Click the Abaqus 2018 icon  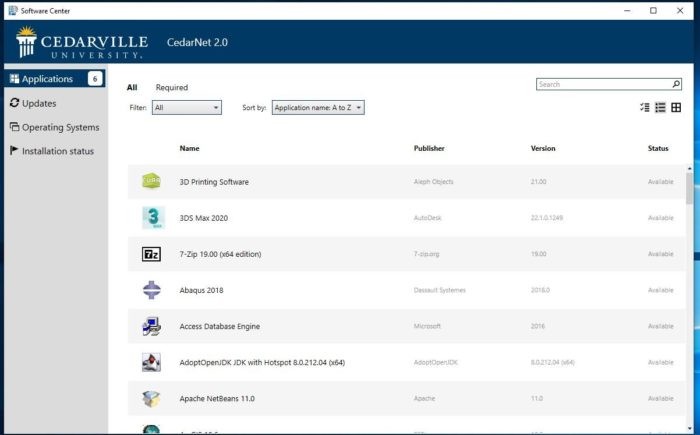(152, 290)
